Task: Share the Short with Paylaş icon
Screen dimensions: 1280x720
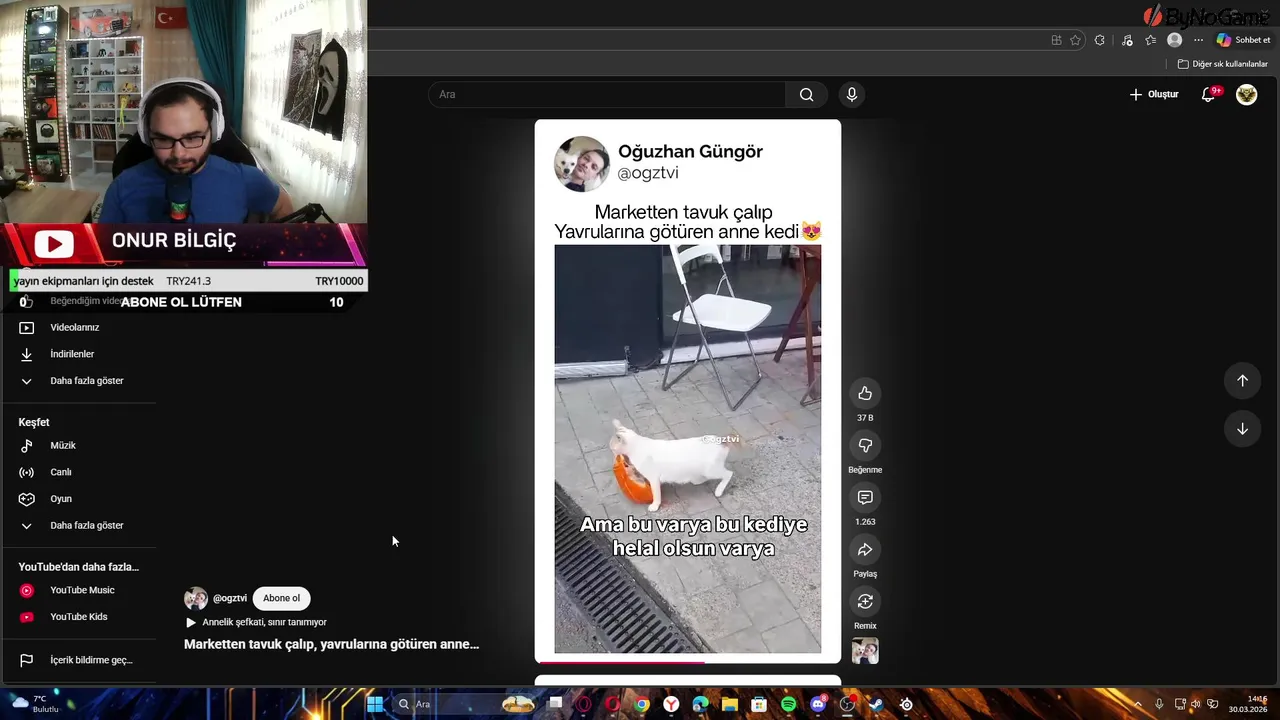Action: point(865,549)
